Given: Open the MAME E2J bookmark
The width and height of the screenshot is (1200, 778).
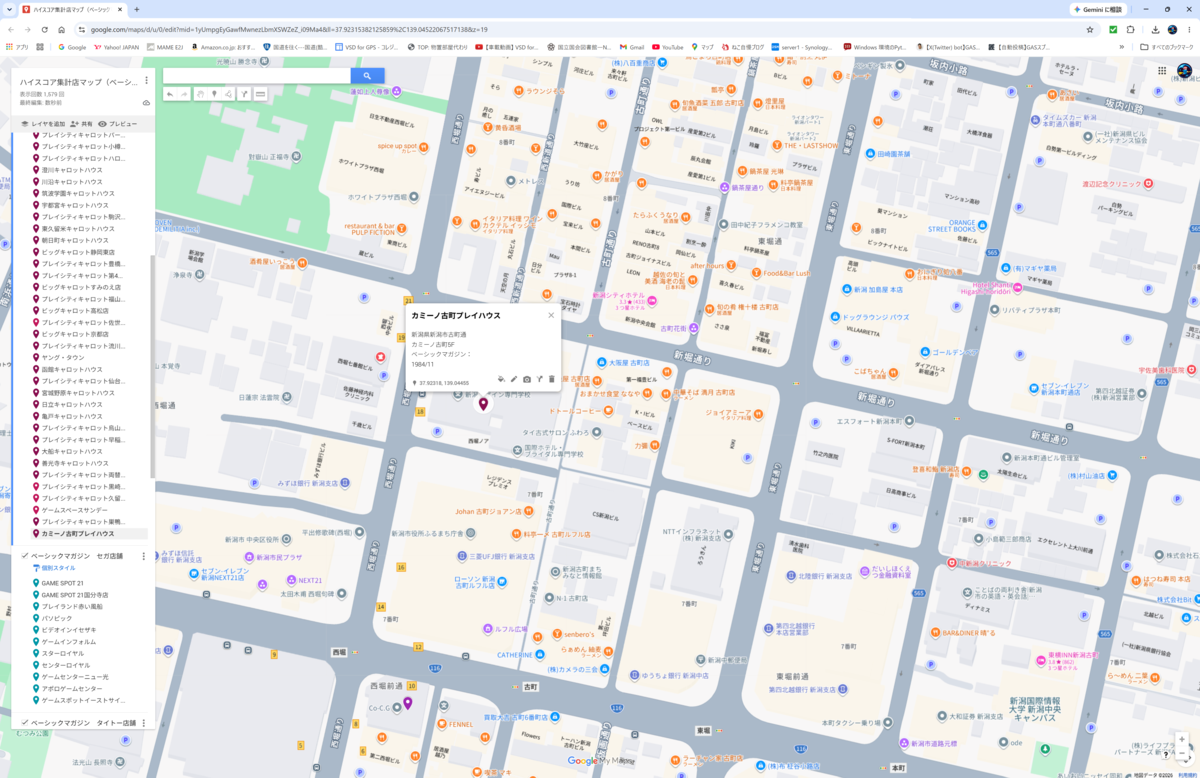Looking at the screenshot, I should pyautogui.click(x=165, y=46).
